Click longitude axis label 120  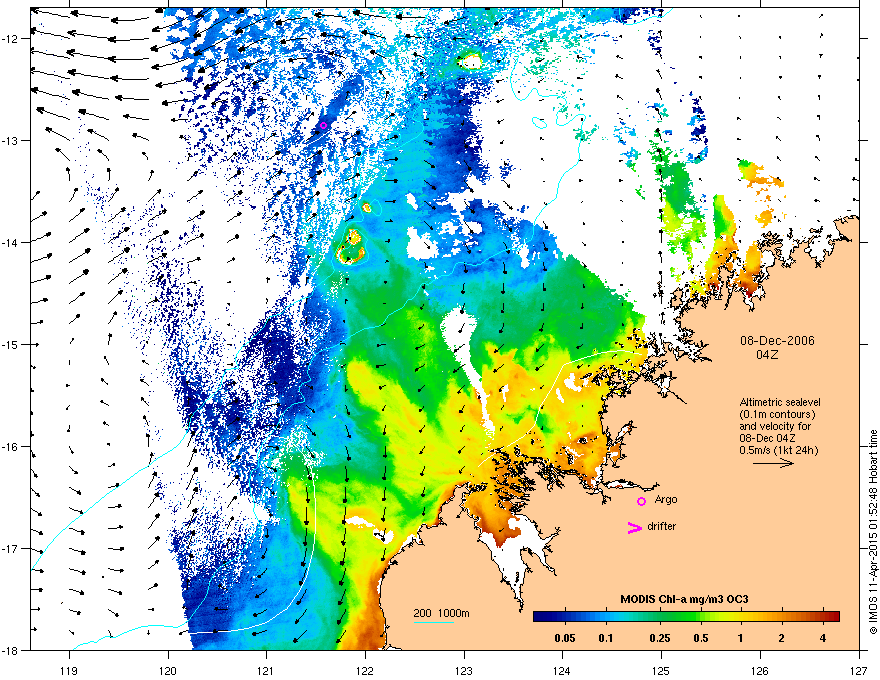[x=168, y=670]
